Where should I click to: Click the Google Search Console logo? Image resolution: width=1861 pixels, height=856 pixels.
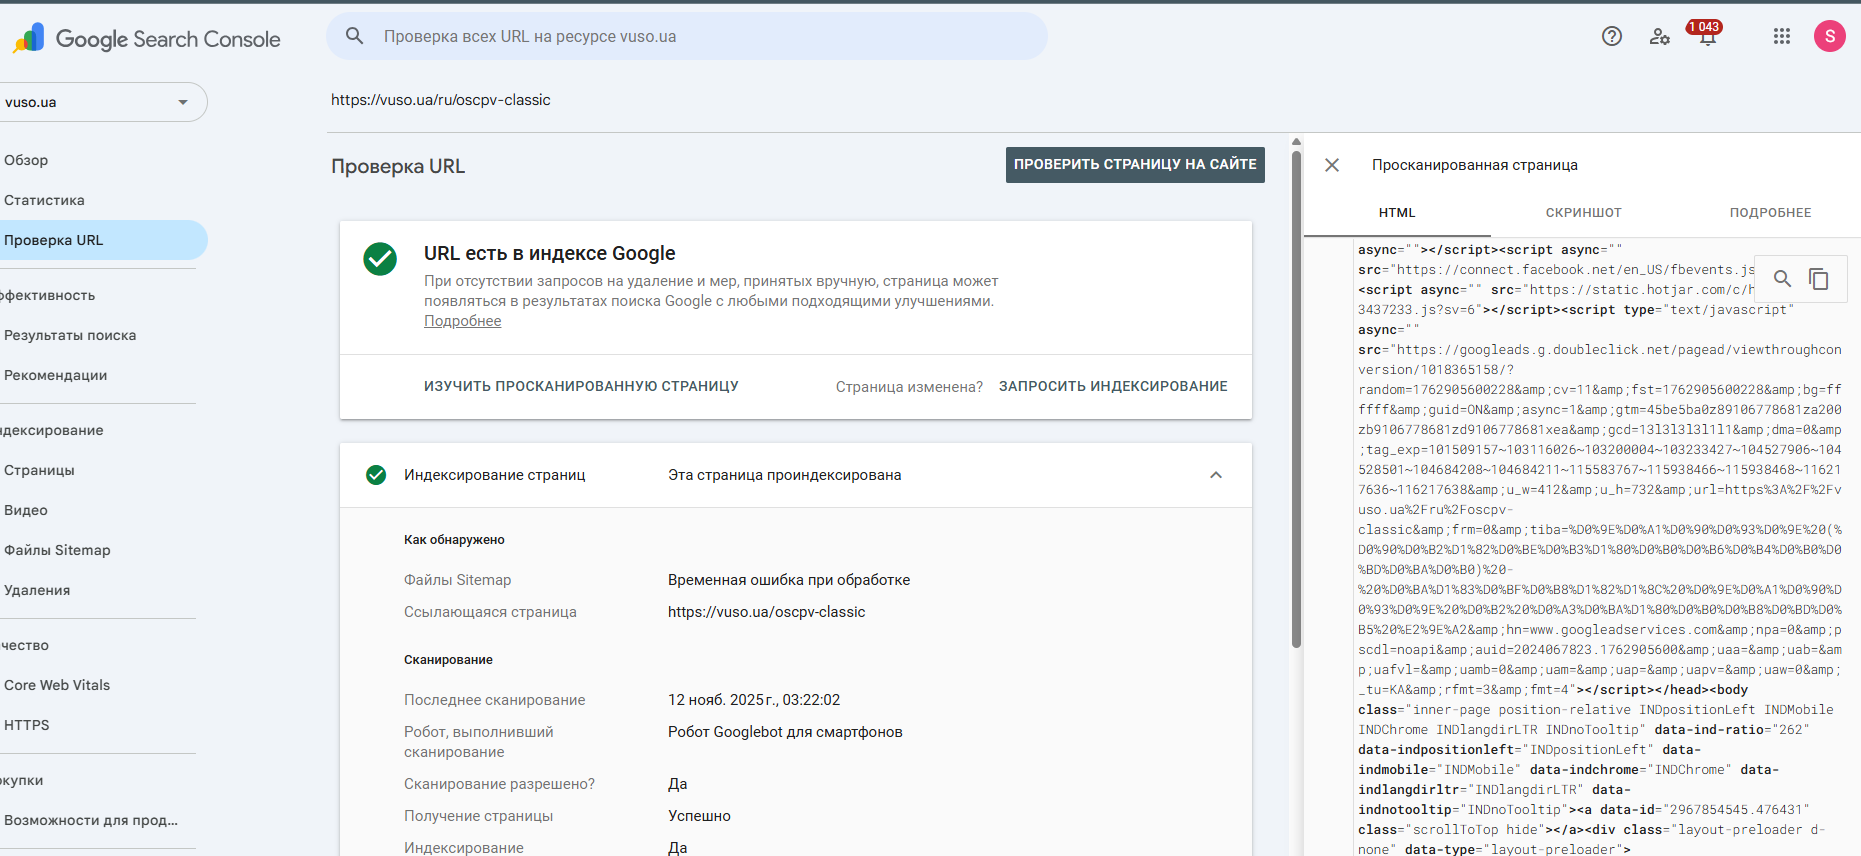pyautogui.click(x=147, y=38)
